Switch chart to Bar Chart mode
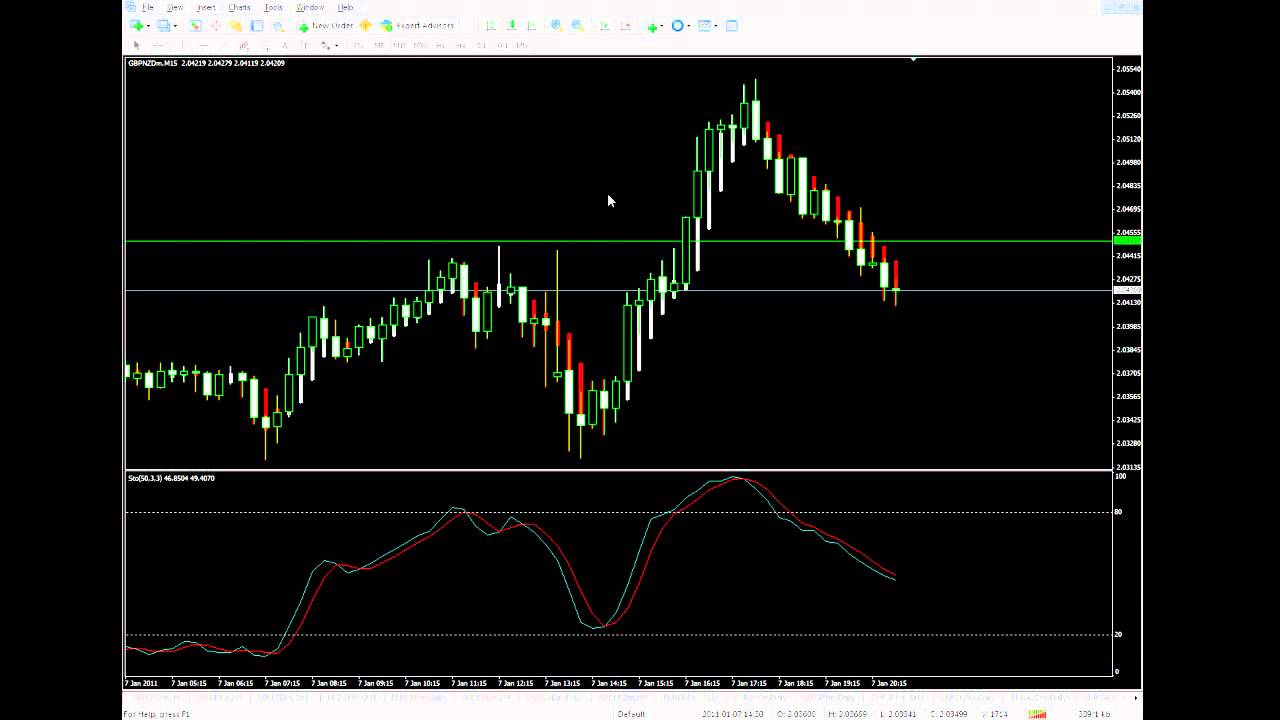Screen dimensions: 1280x720 coord(490,25)
